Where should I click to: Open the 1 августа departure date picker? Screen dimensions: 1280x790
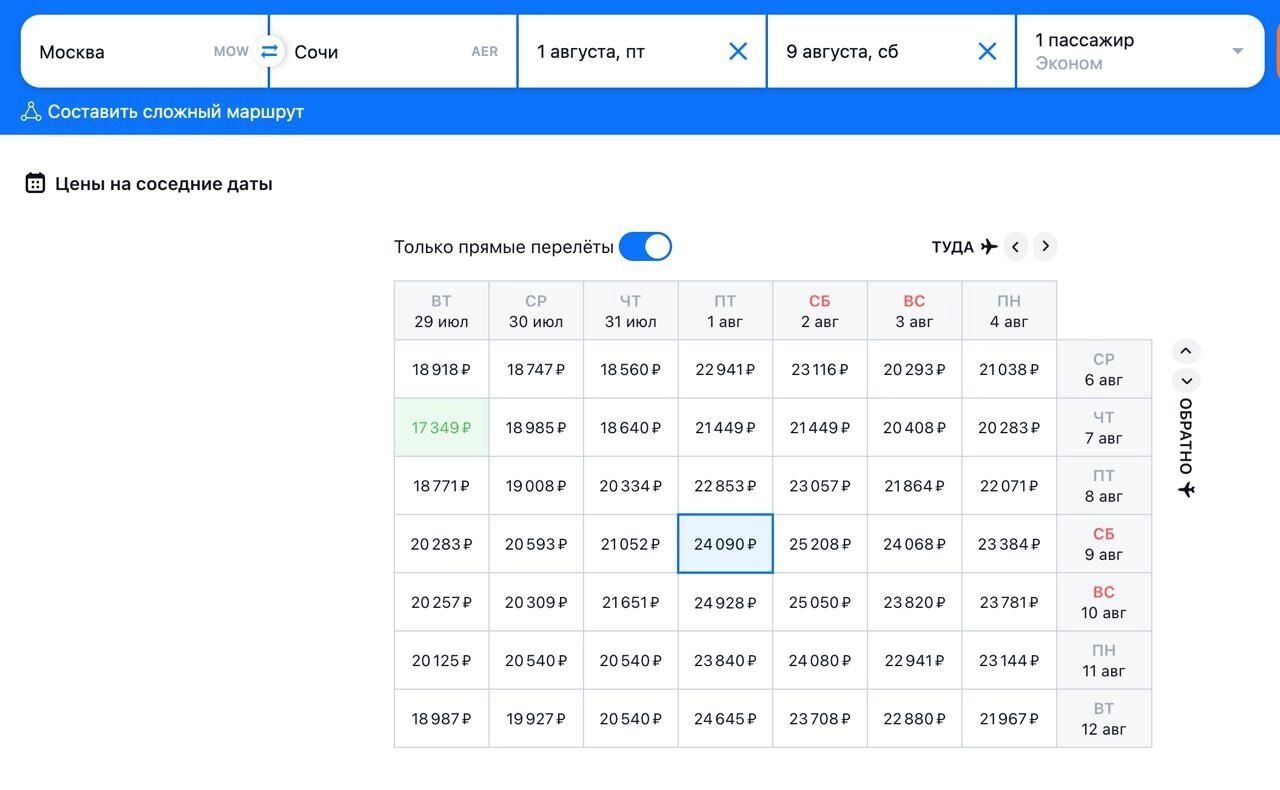point(620,52)
